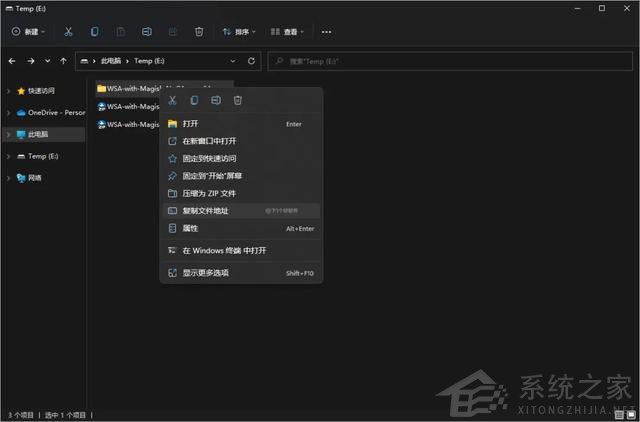Screen dimensions: 640x422
Task: Open recent locations chevron next to forward arrow
Action: click(x=48, y=61)
